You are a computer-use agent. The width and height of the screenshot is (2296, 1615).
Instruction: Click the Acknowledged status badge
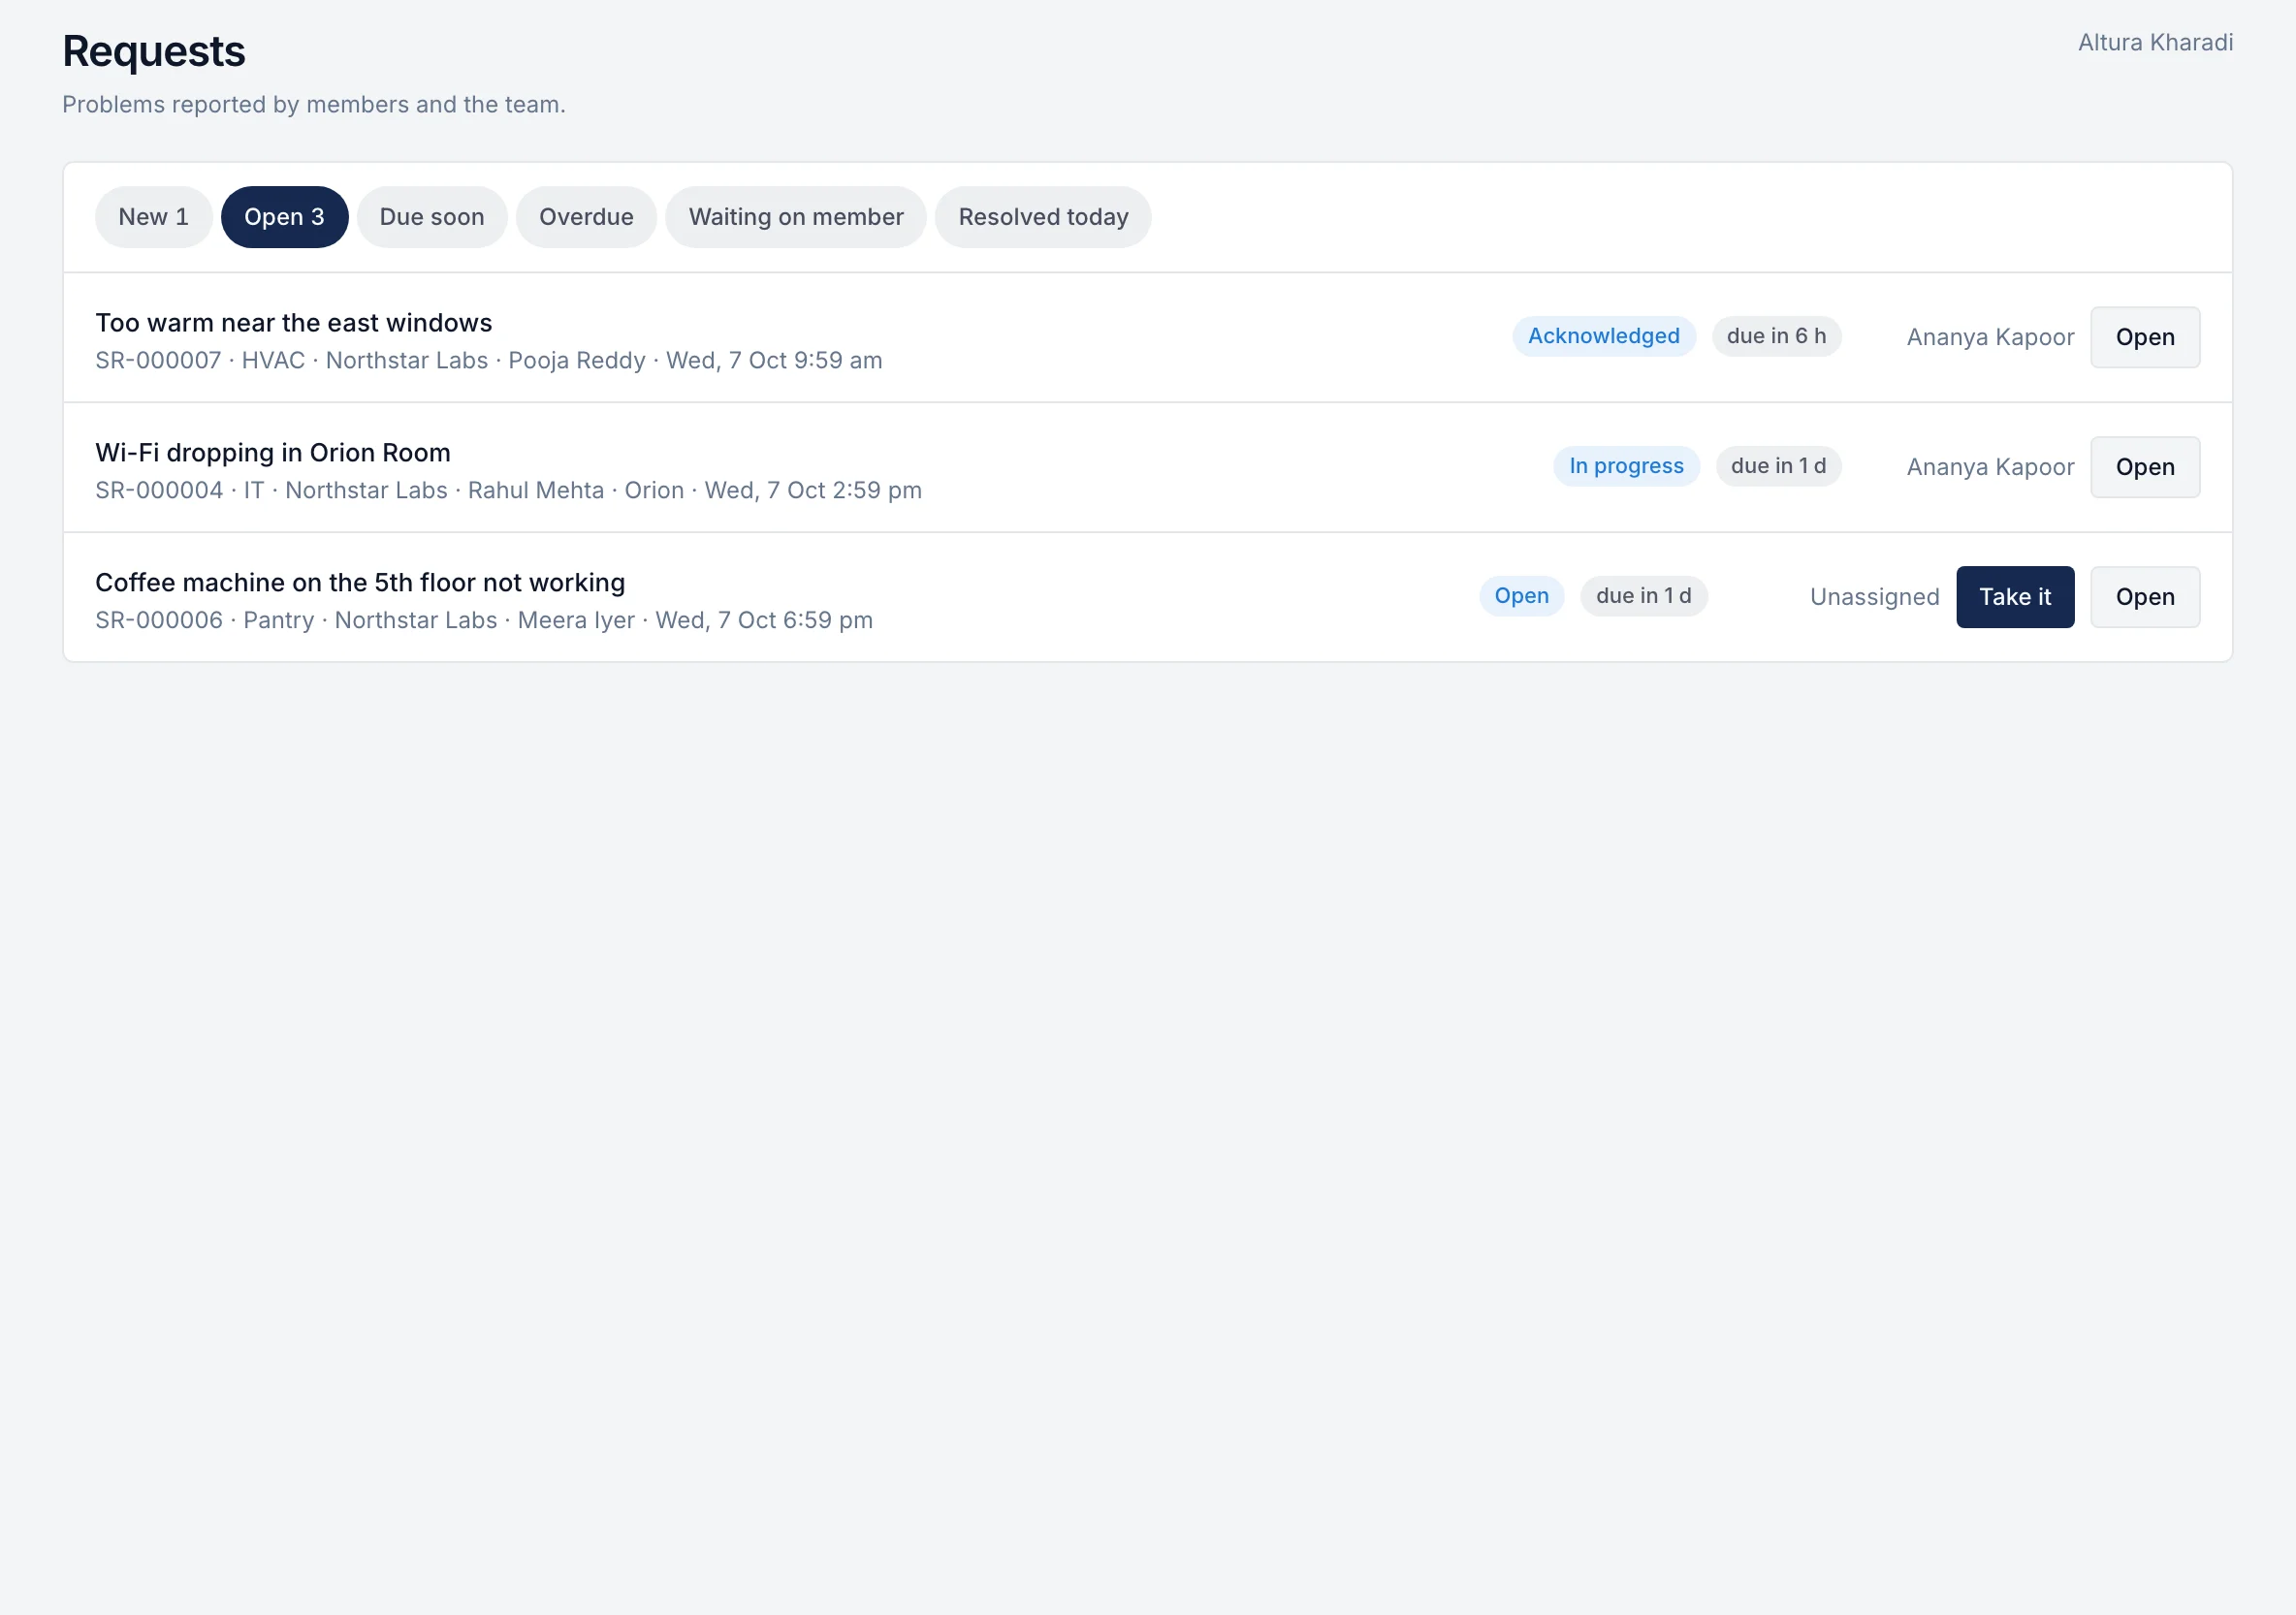point(1604,336)
